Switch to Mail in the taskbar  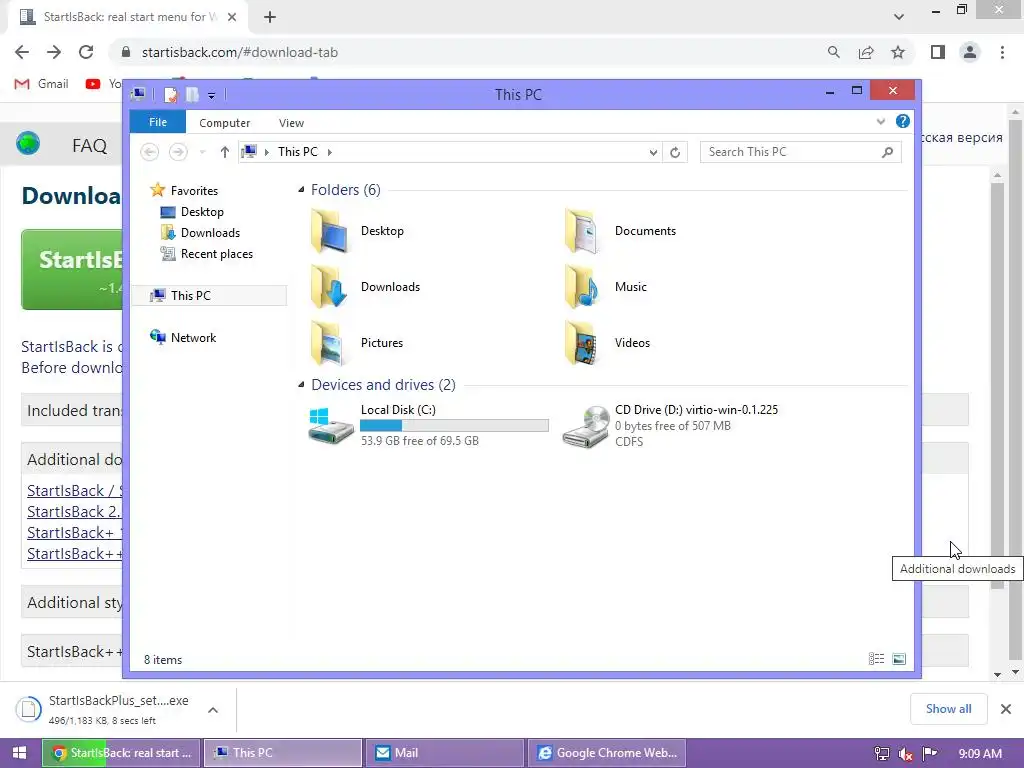pos(445,753)
